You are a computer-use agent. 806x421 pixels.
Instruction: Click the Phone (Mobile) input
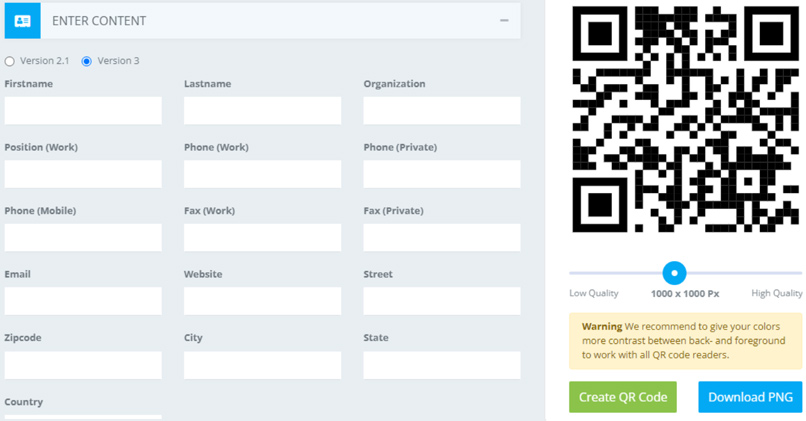click(83, 237)
